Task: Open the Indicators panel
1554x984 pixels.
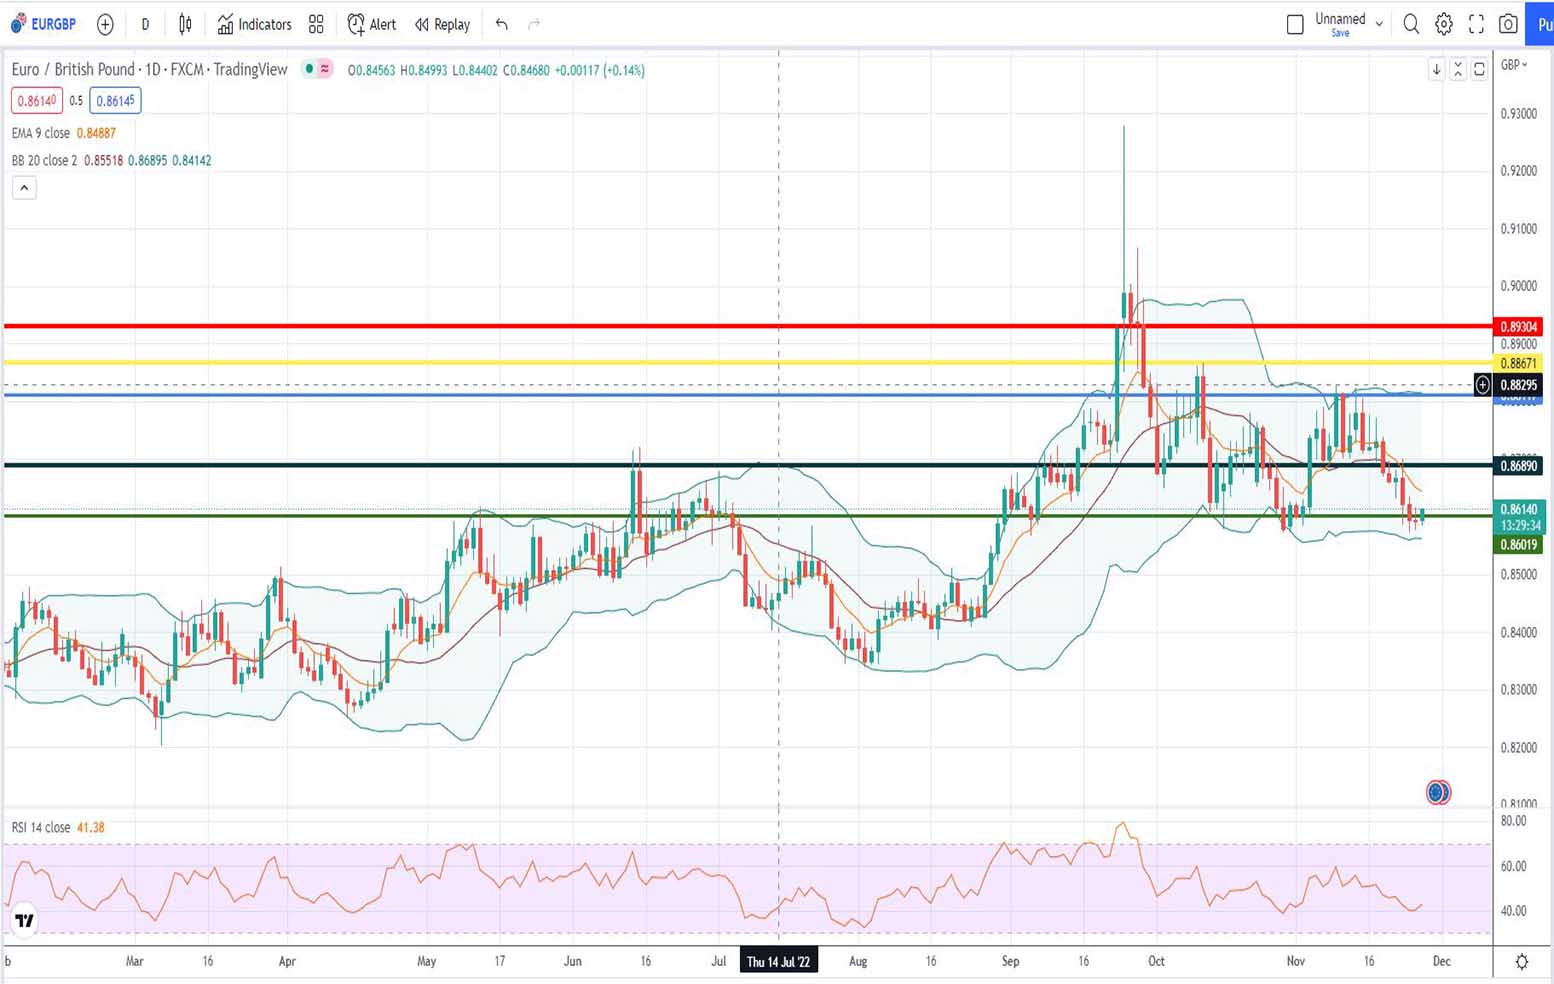Action: 253,24
